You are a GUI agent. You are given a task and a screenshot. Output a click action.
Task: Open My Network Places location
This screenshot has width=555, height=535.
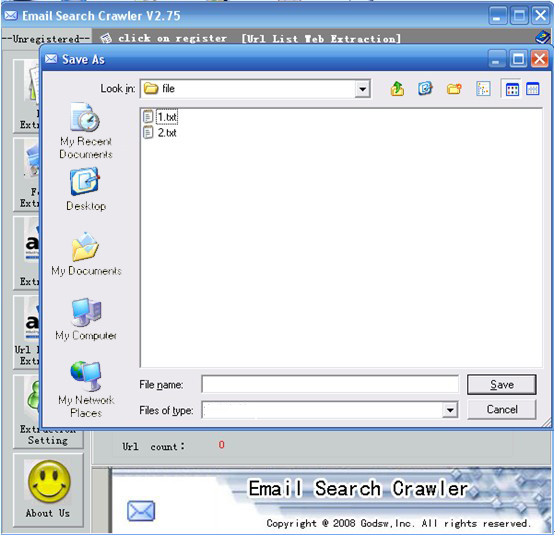(x=86, y=389)
